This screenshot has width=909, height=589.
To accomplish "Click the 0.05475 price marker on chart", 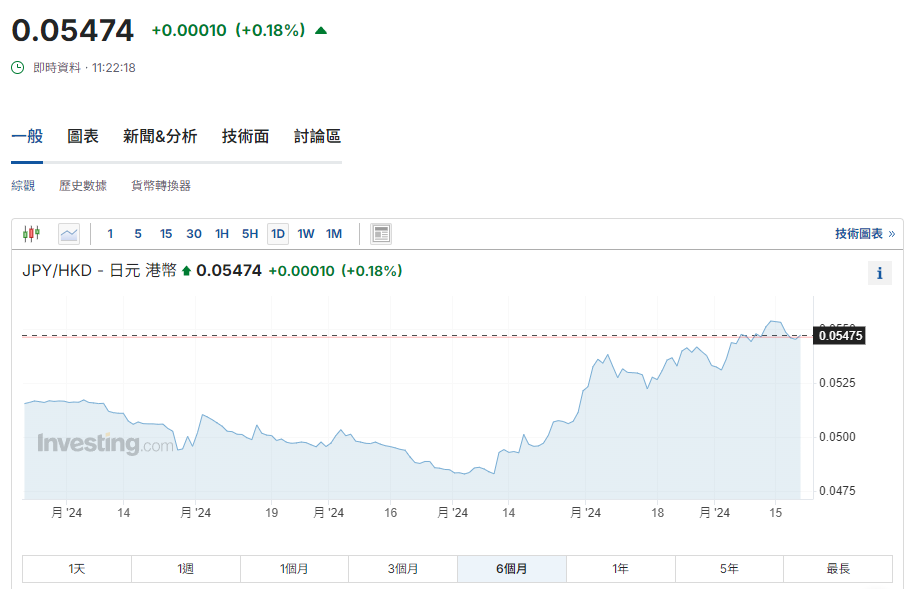I will point(840,336).
